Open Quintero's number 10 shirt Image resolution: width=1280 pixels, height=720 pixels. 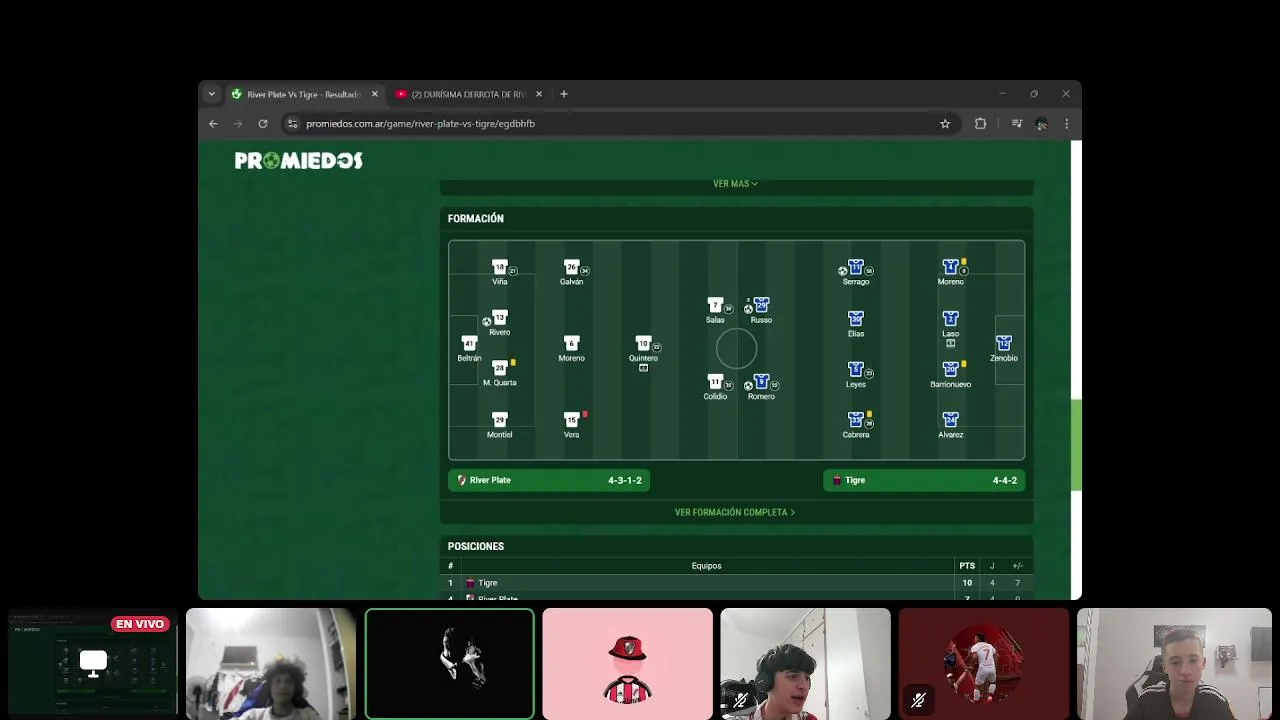643,344
